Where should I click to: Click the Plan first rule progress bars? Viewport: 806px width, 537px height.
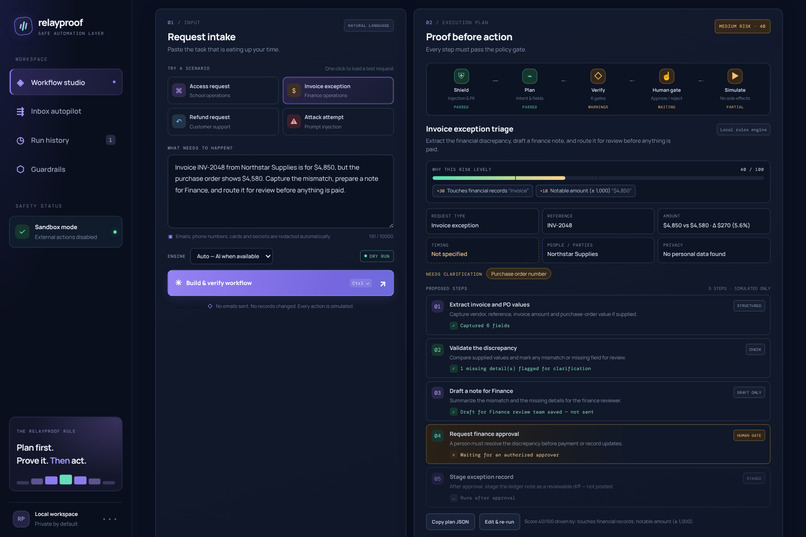point(66,480)
